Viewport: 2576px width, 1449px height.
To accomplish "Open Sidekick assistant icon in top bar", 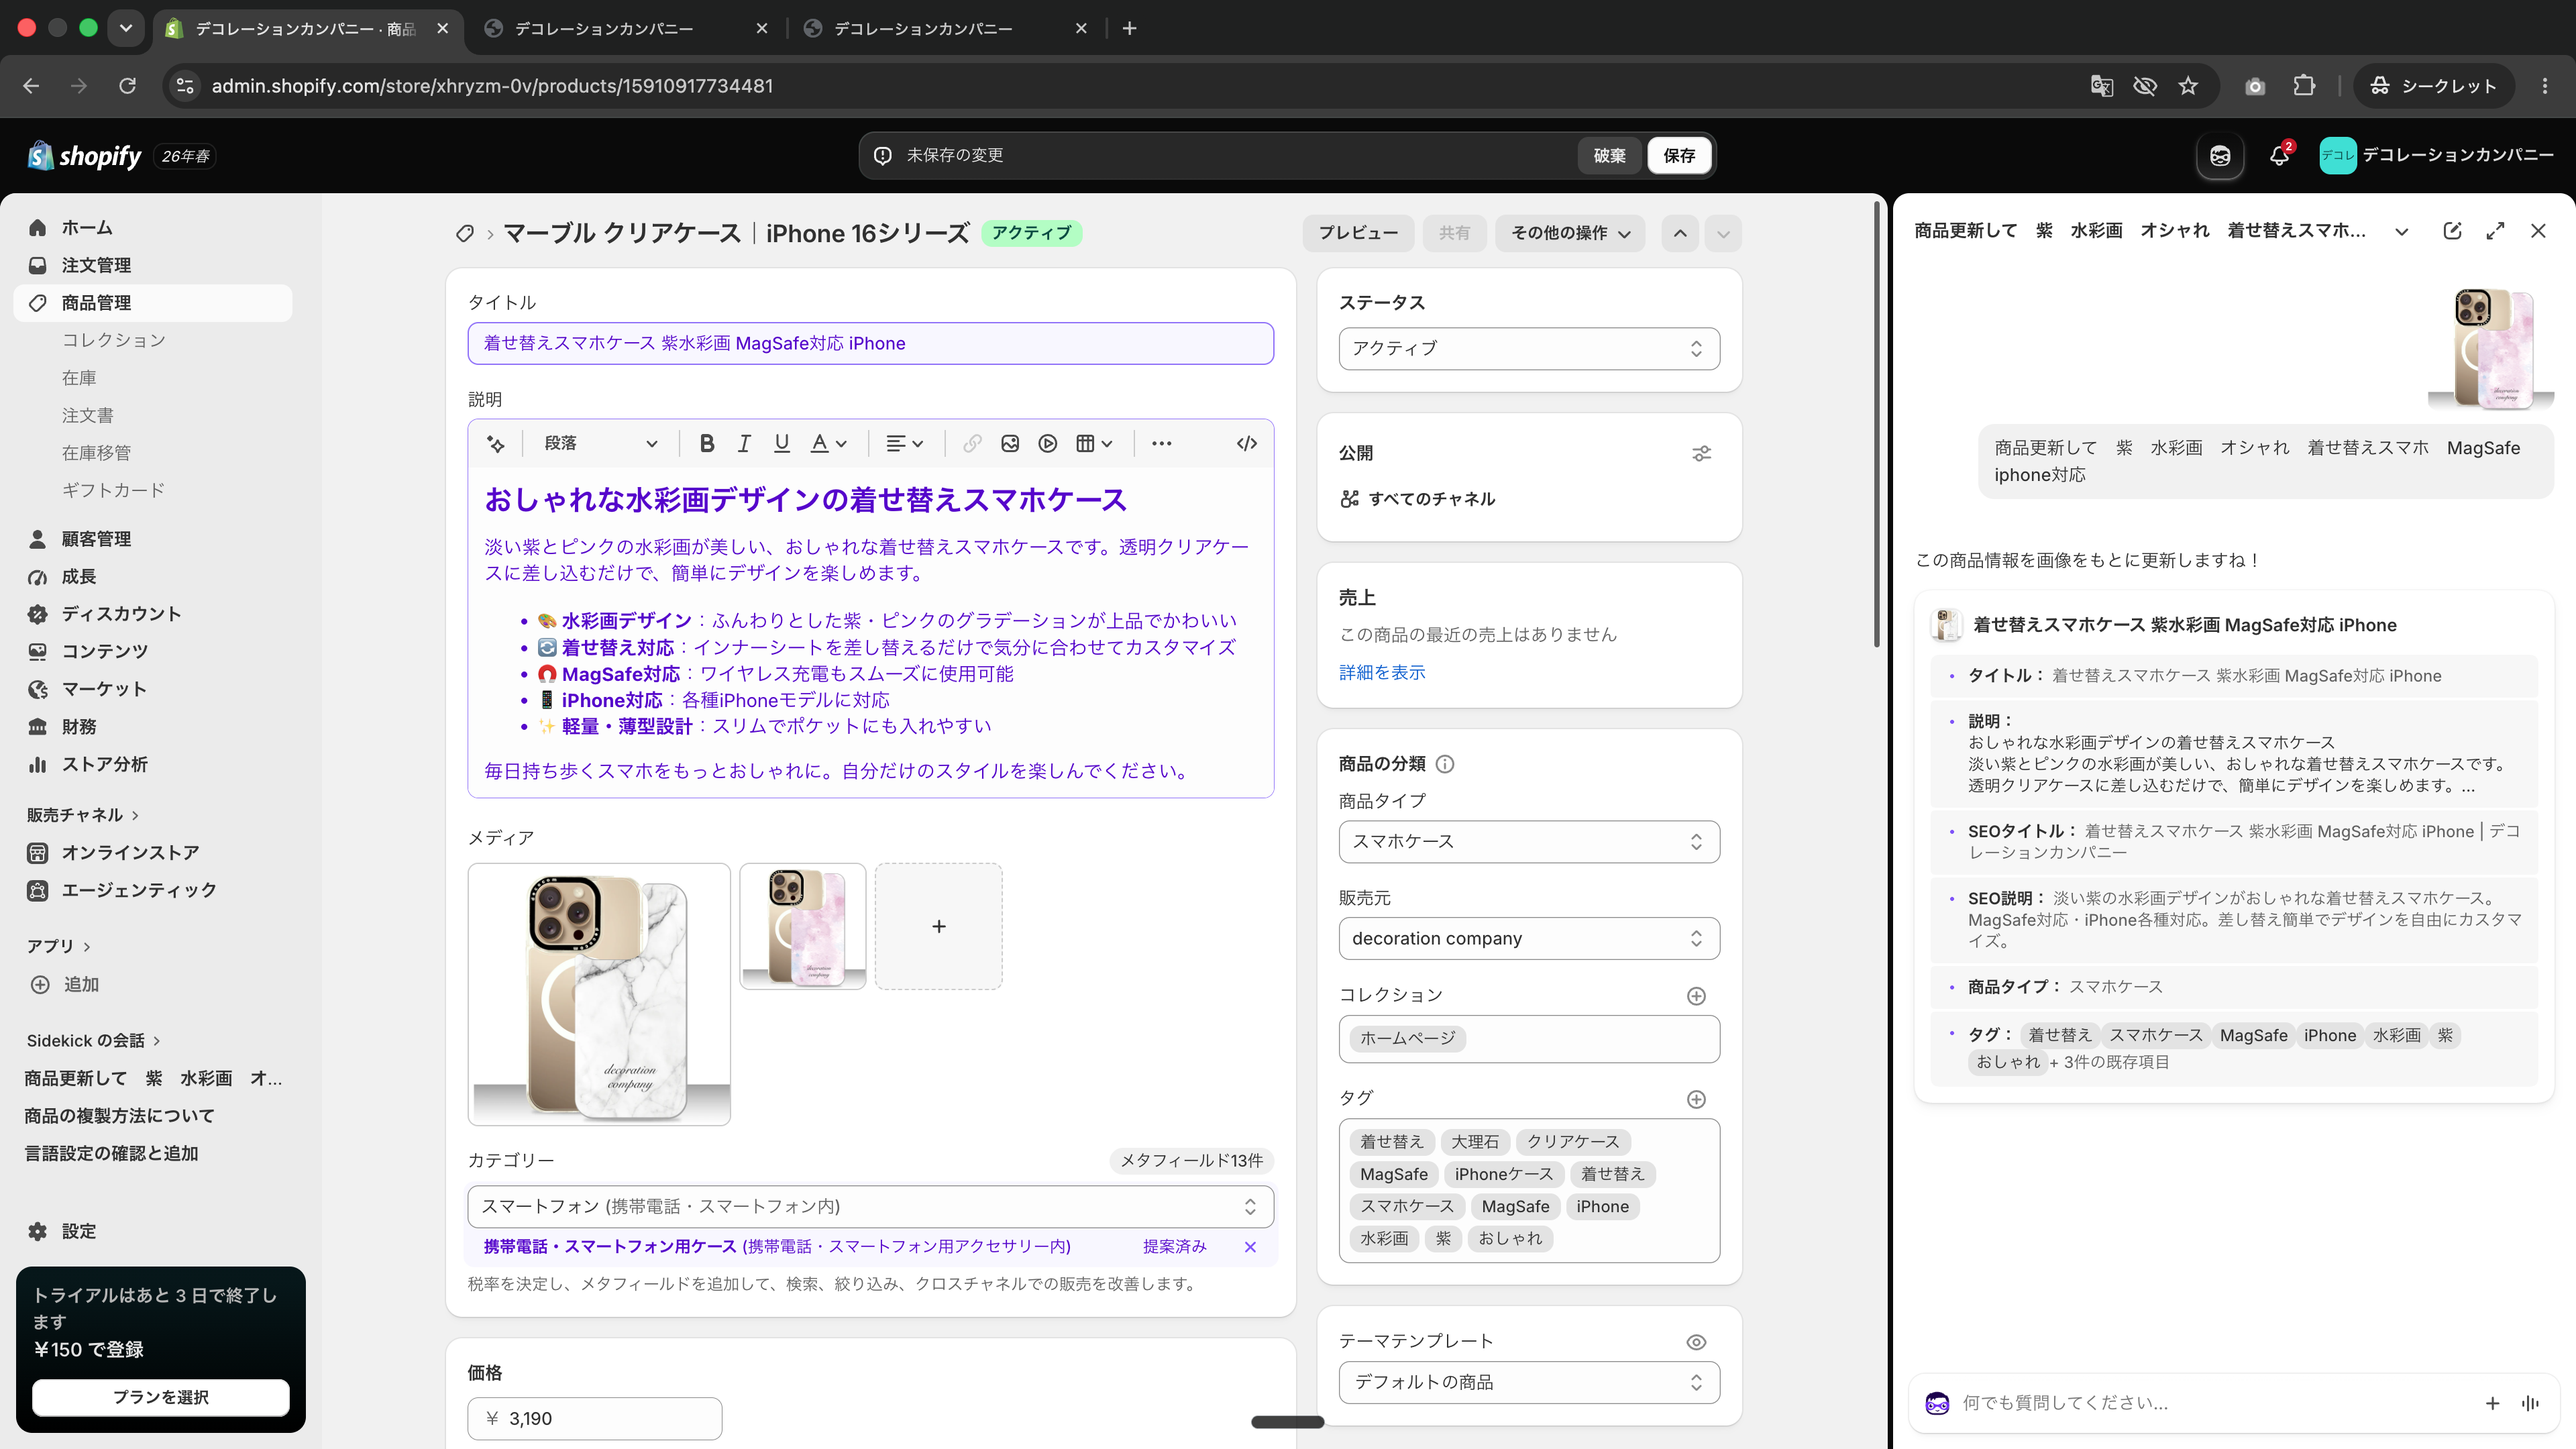I will (x=2220, y=155).
